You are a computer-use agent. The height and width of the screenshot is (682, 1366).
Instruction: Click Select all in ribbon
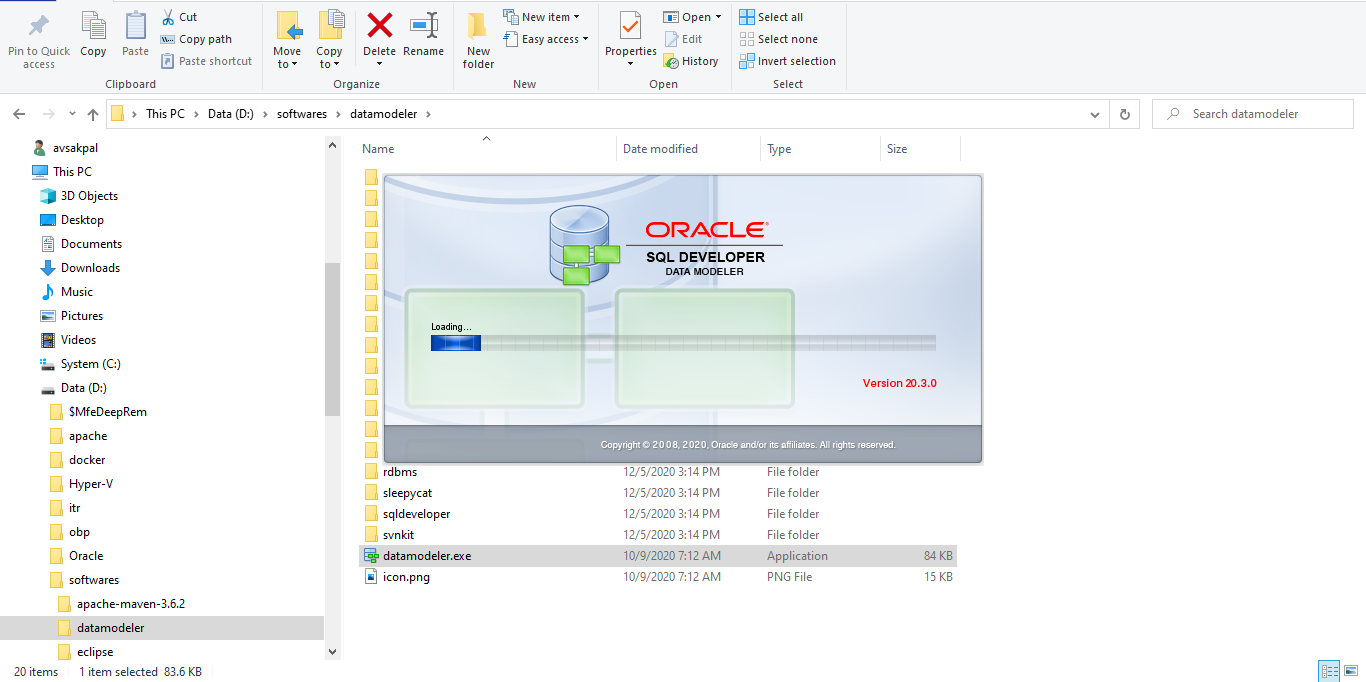[771, 17]
